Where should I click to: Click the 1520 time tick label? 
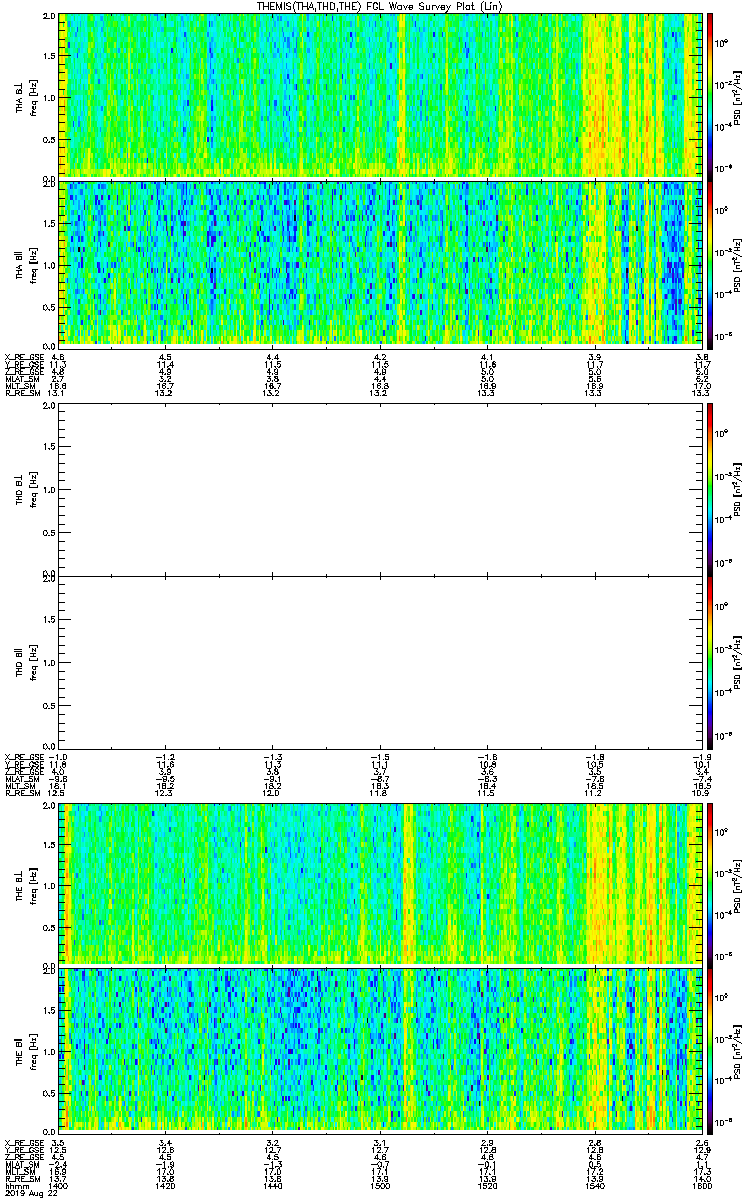coord(488,1186)
